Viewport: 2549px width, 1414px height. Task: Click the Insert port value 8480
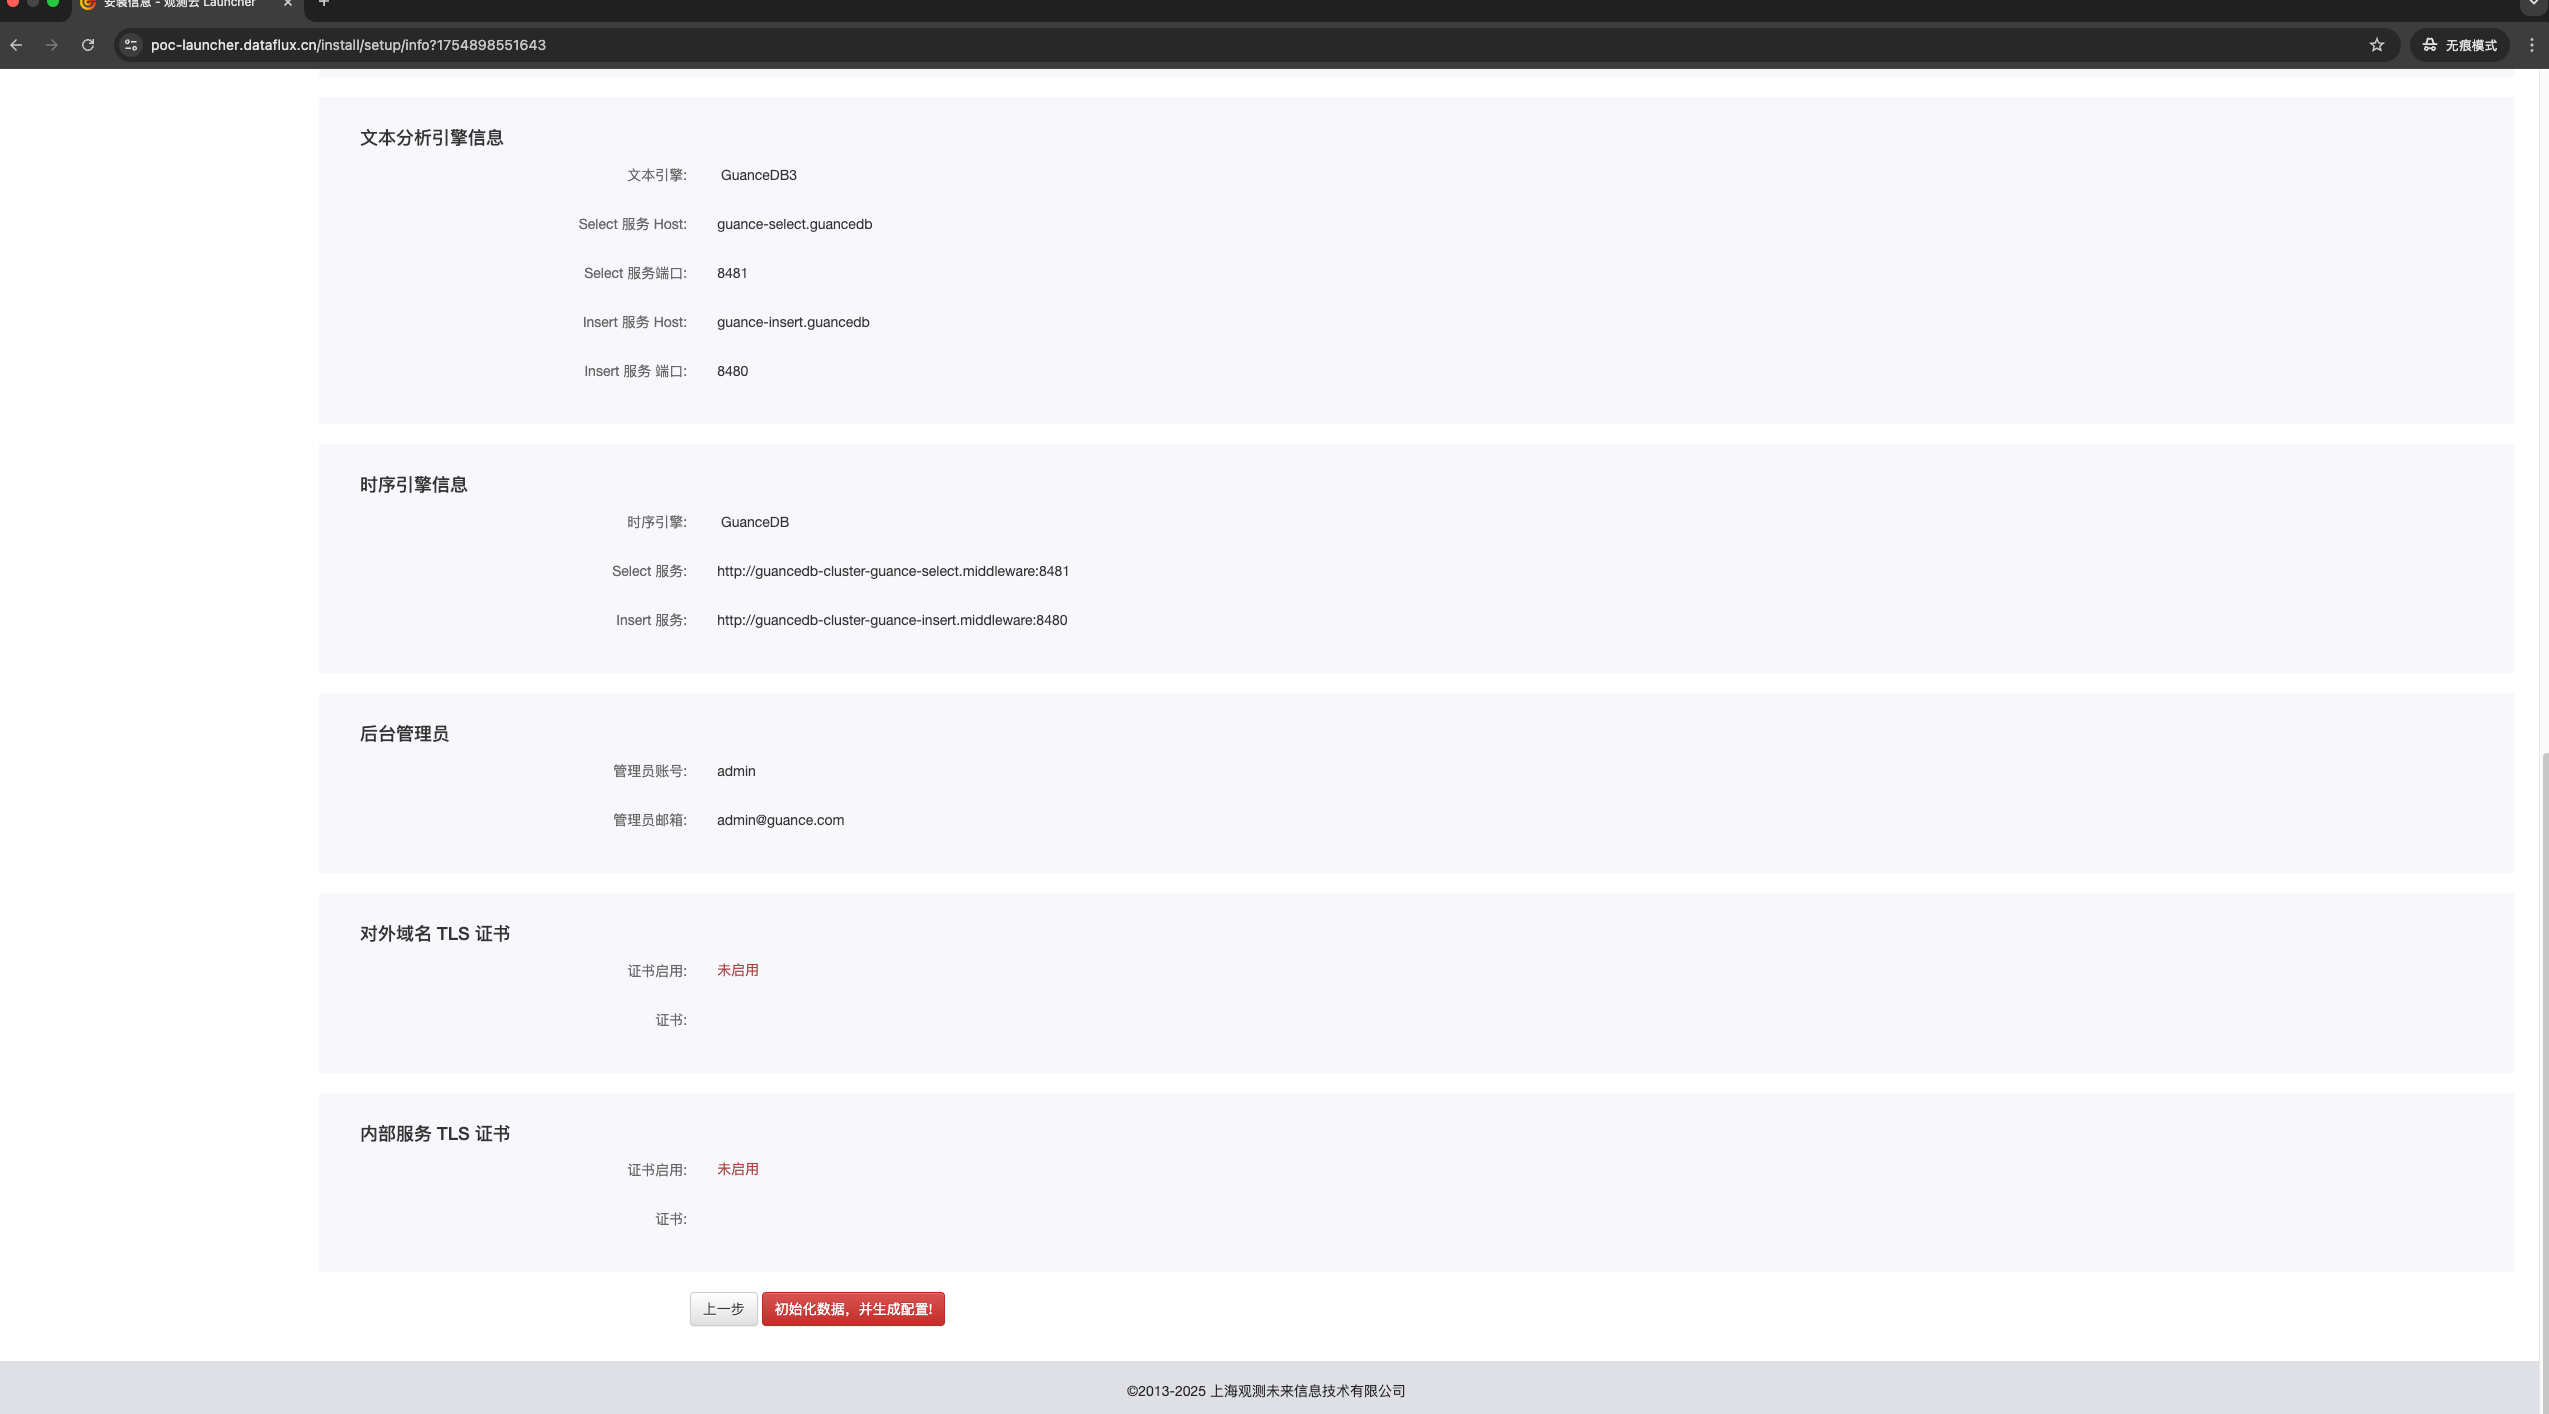coord(732,371)
